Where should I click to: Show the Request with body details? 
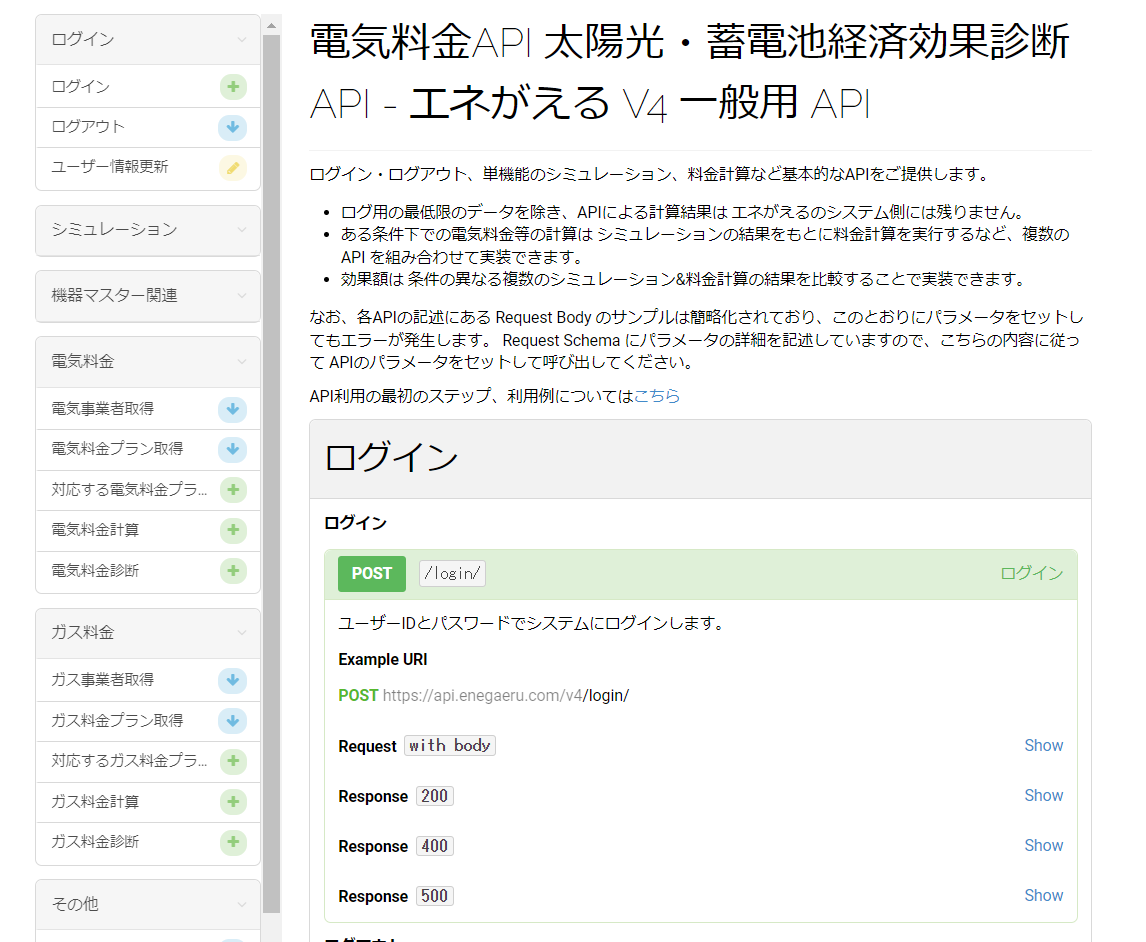point(1043,745)
